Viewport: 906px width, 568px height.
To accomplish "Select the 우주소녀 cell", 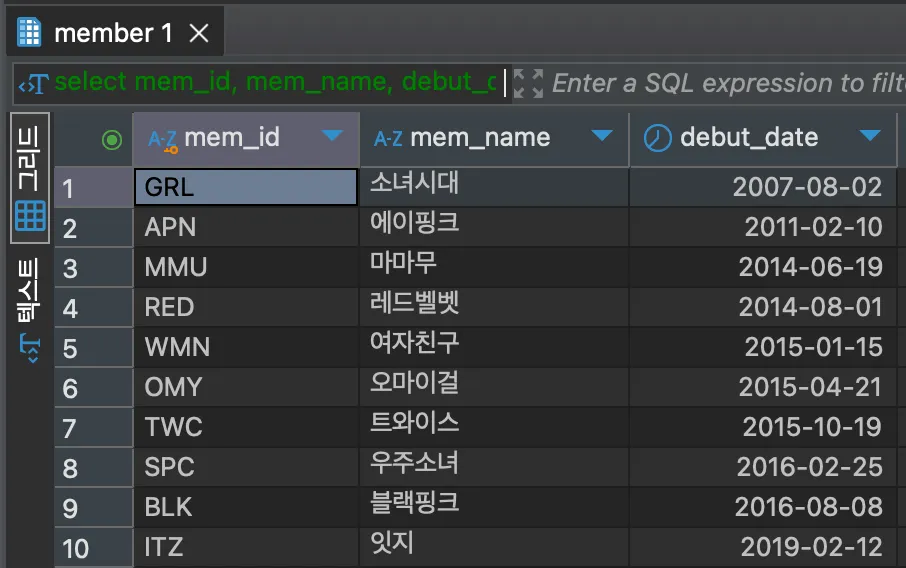I will coord(494,467).
